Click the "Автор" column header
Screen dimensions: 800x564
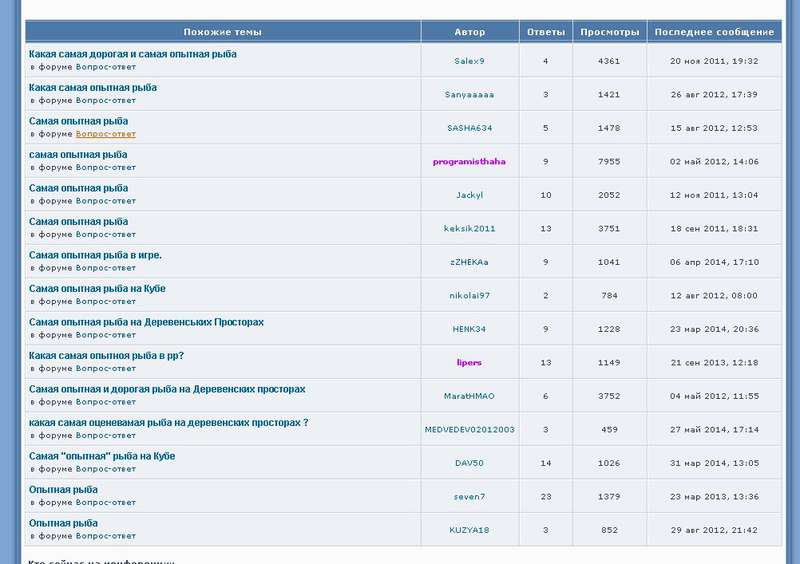pyautogui.click(x=470, y=32)
